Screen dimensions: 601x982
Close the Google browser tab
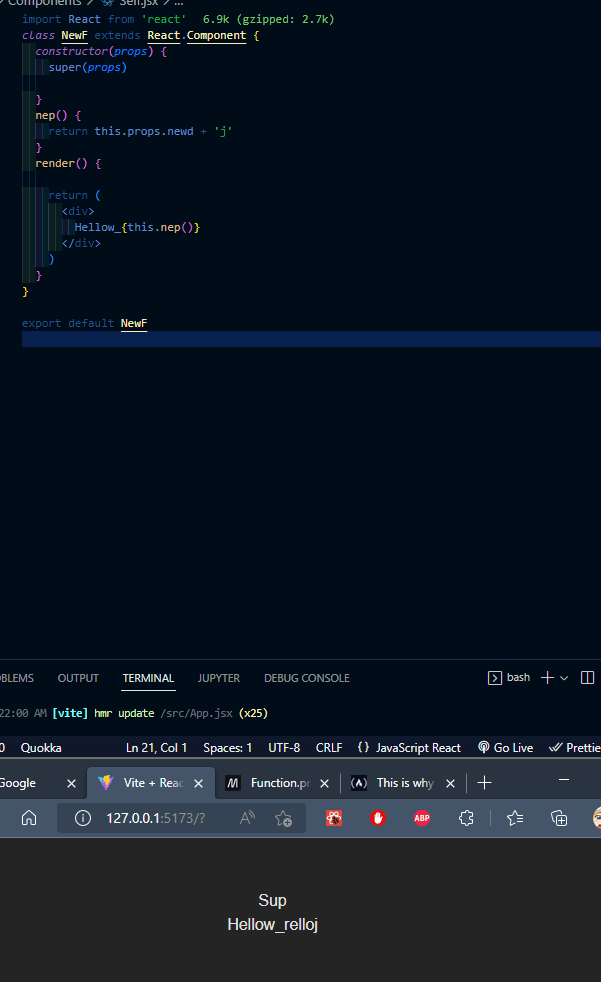[x=71, y=783]
